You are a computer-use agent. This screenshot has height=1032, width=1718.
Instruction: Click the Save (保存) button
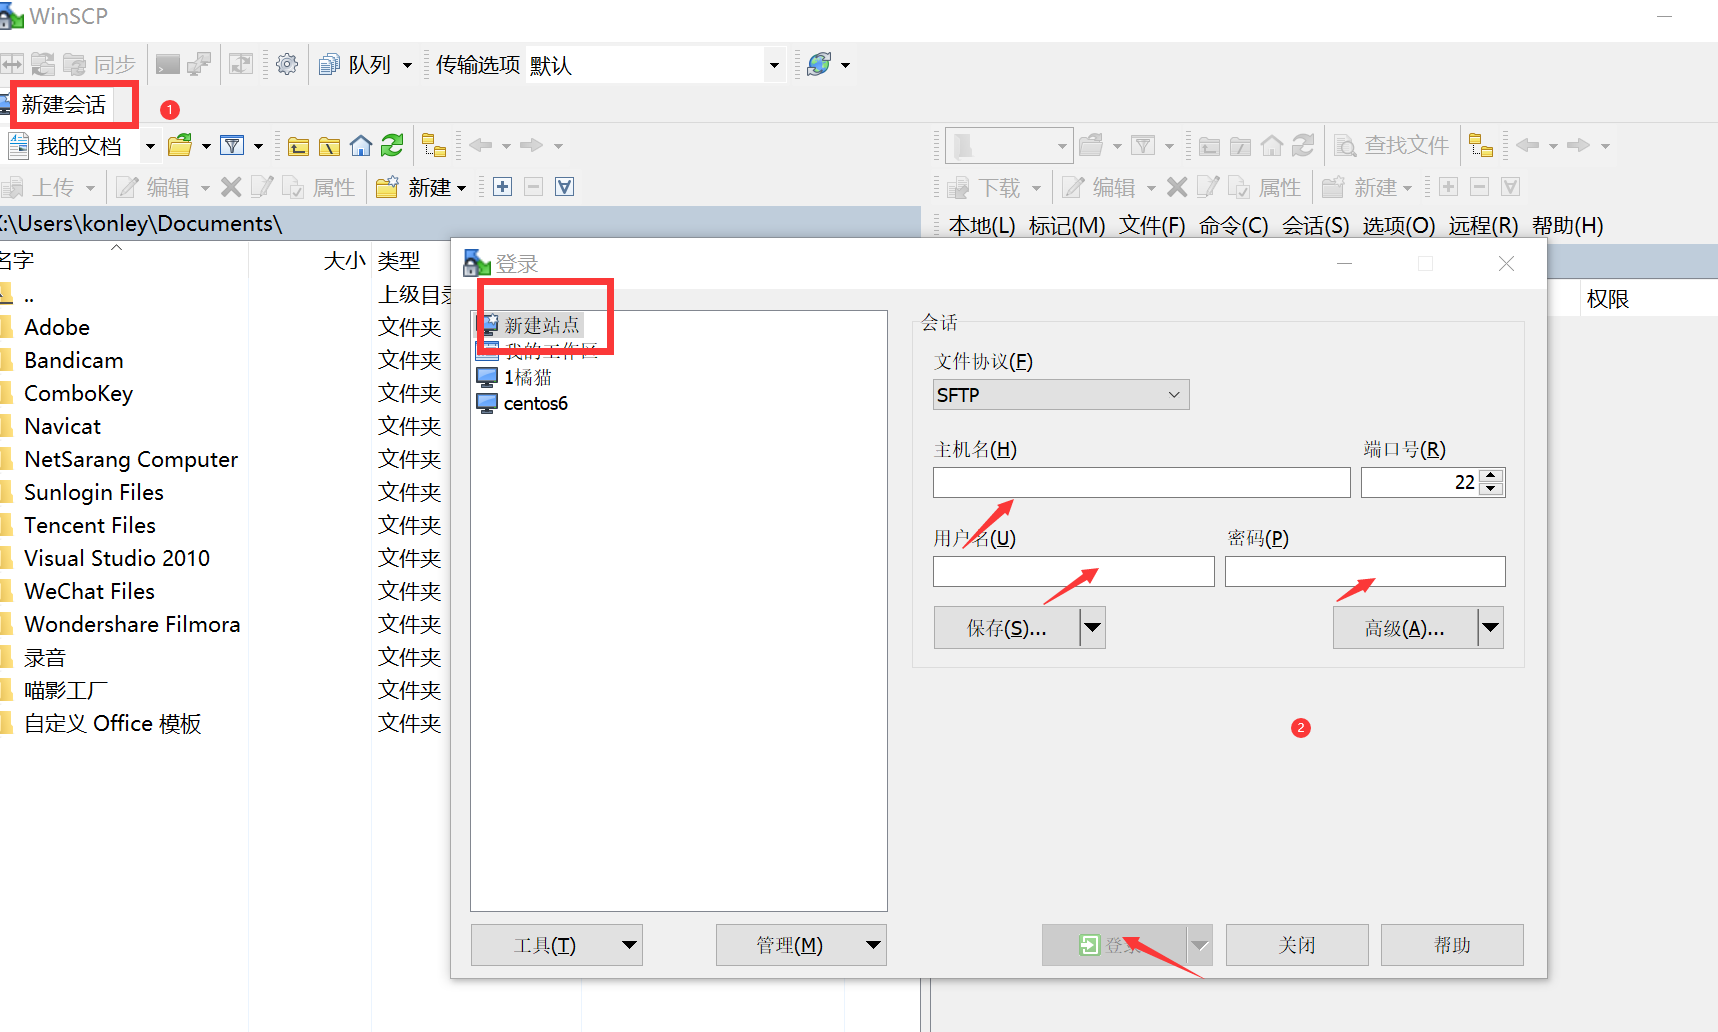pos(1007,628)
